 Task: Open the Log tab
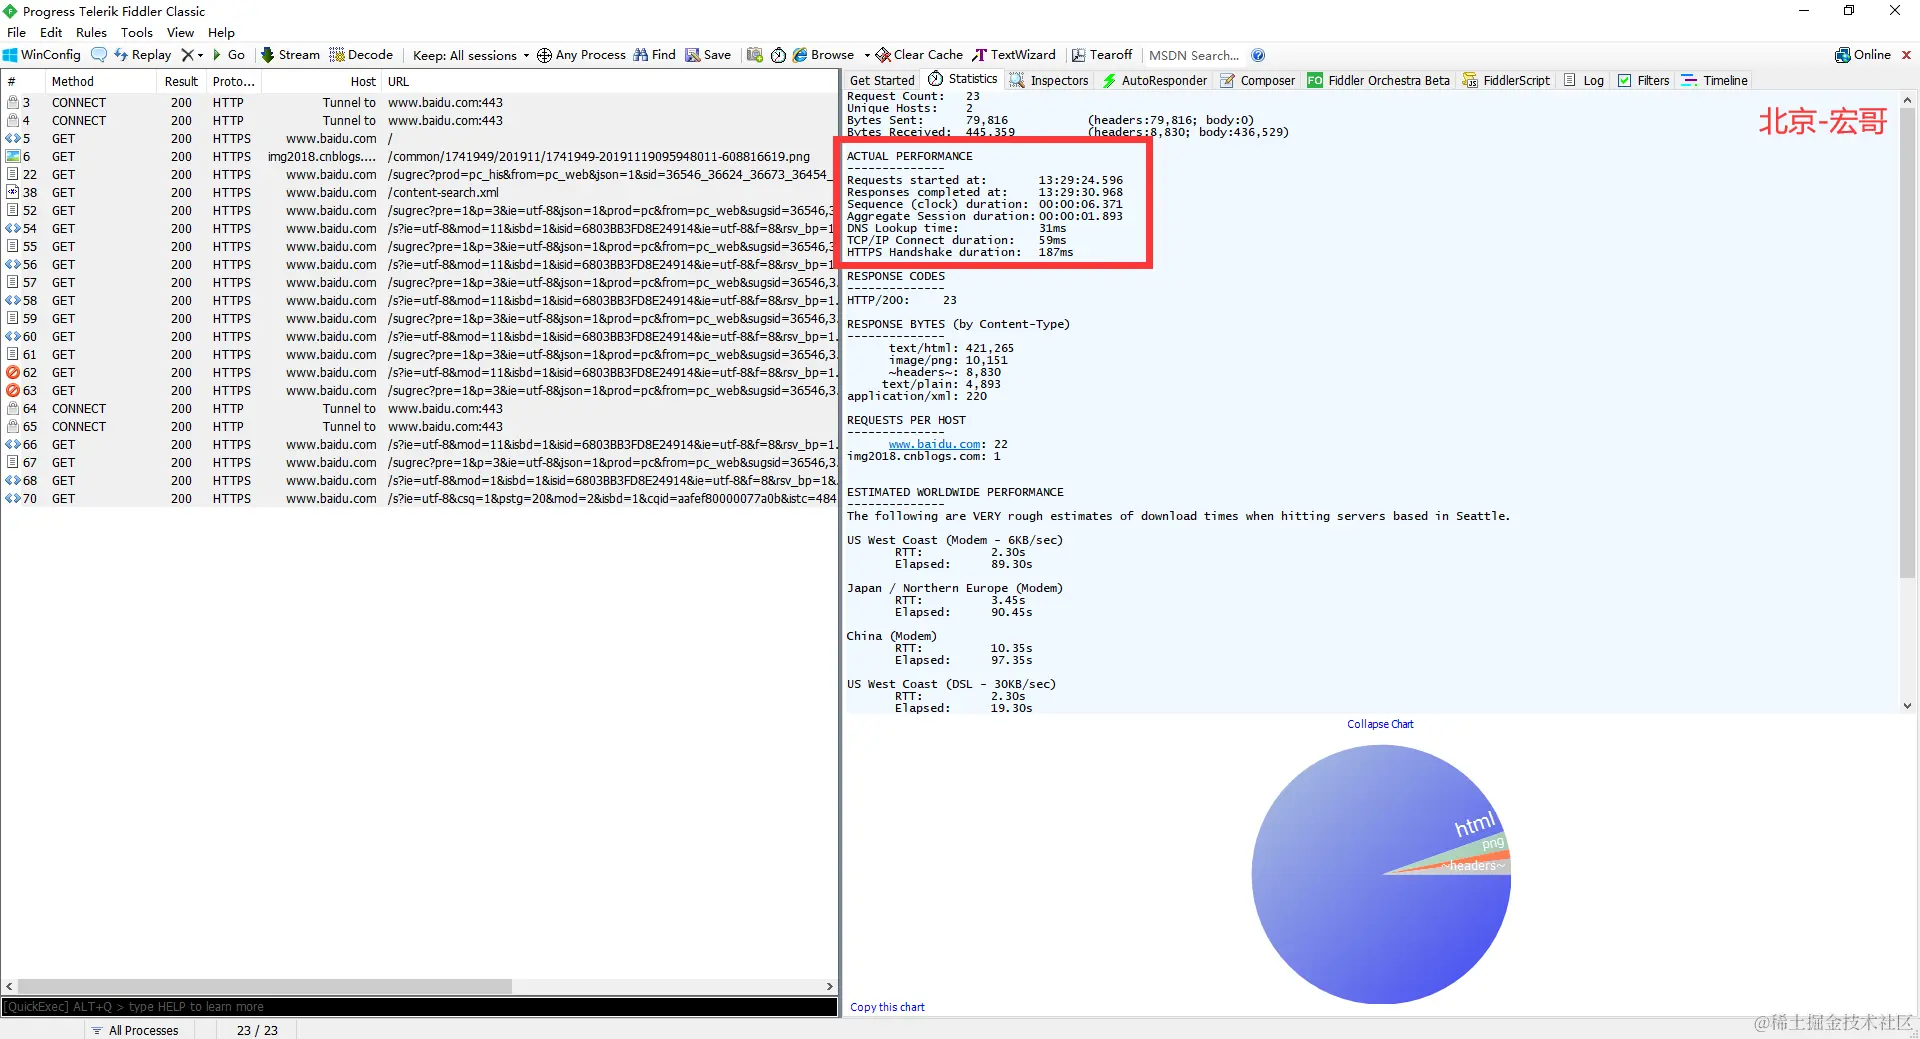tap(1584, 81)
